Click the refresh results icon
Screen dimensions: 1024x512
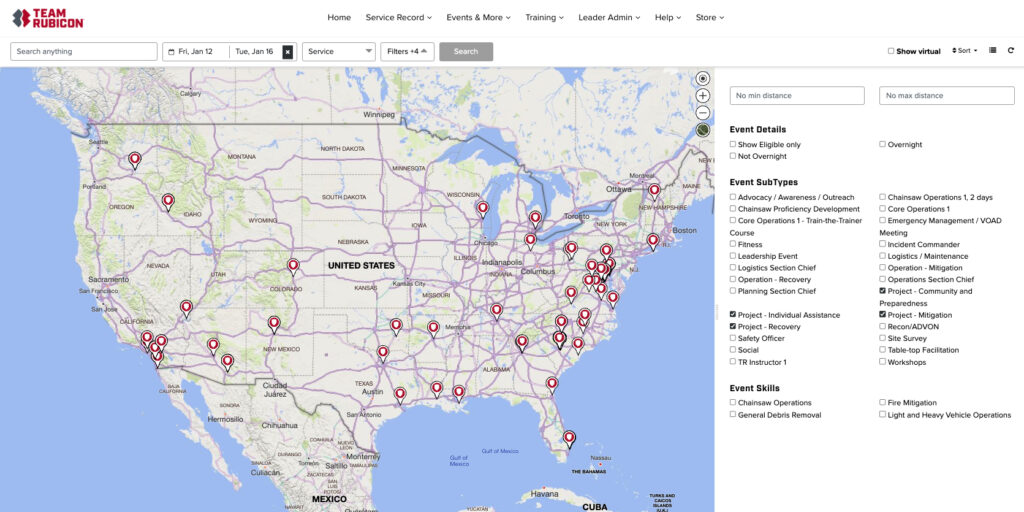tap(1010, 51)
